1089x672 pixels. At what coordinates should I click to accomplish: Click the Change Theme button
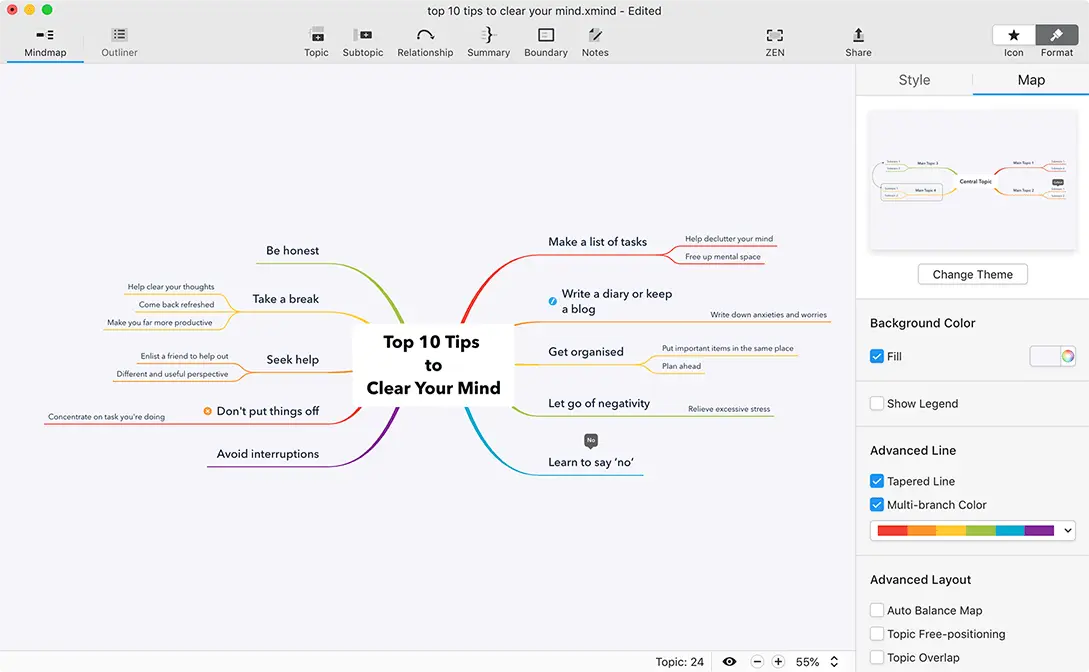coord(972,274)
